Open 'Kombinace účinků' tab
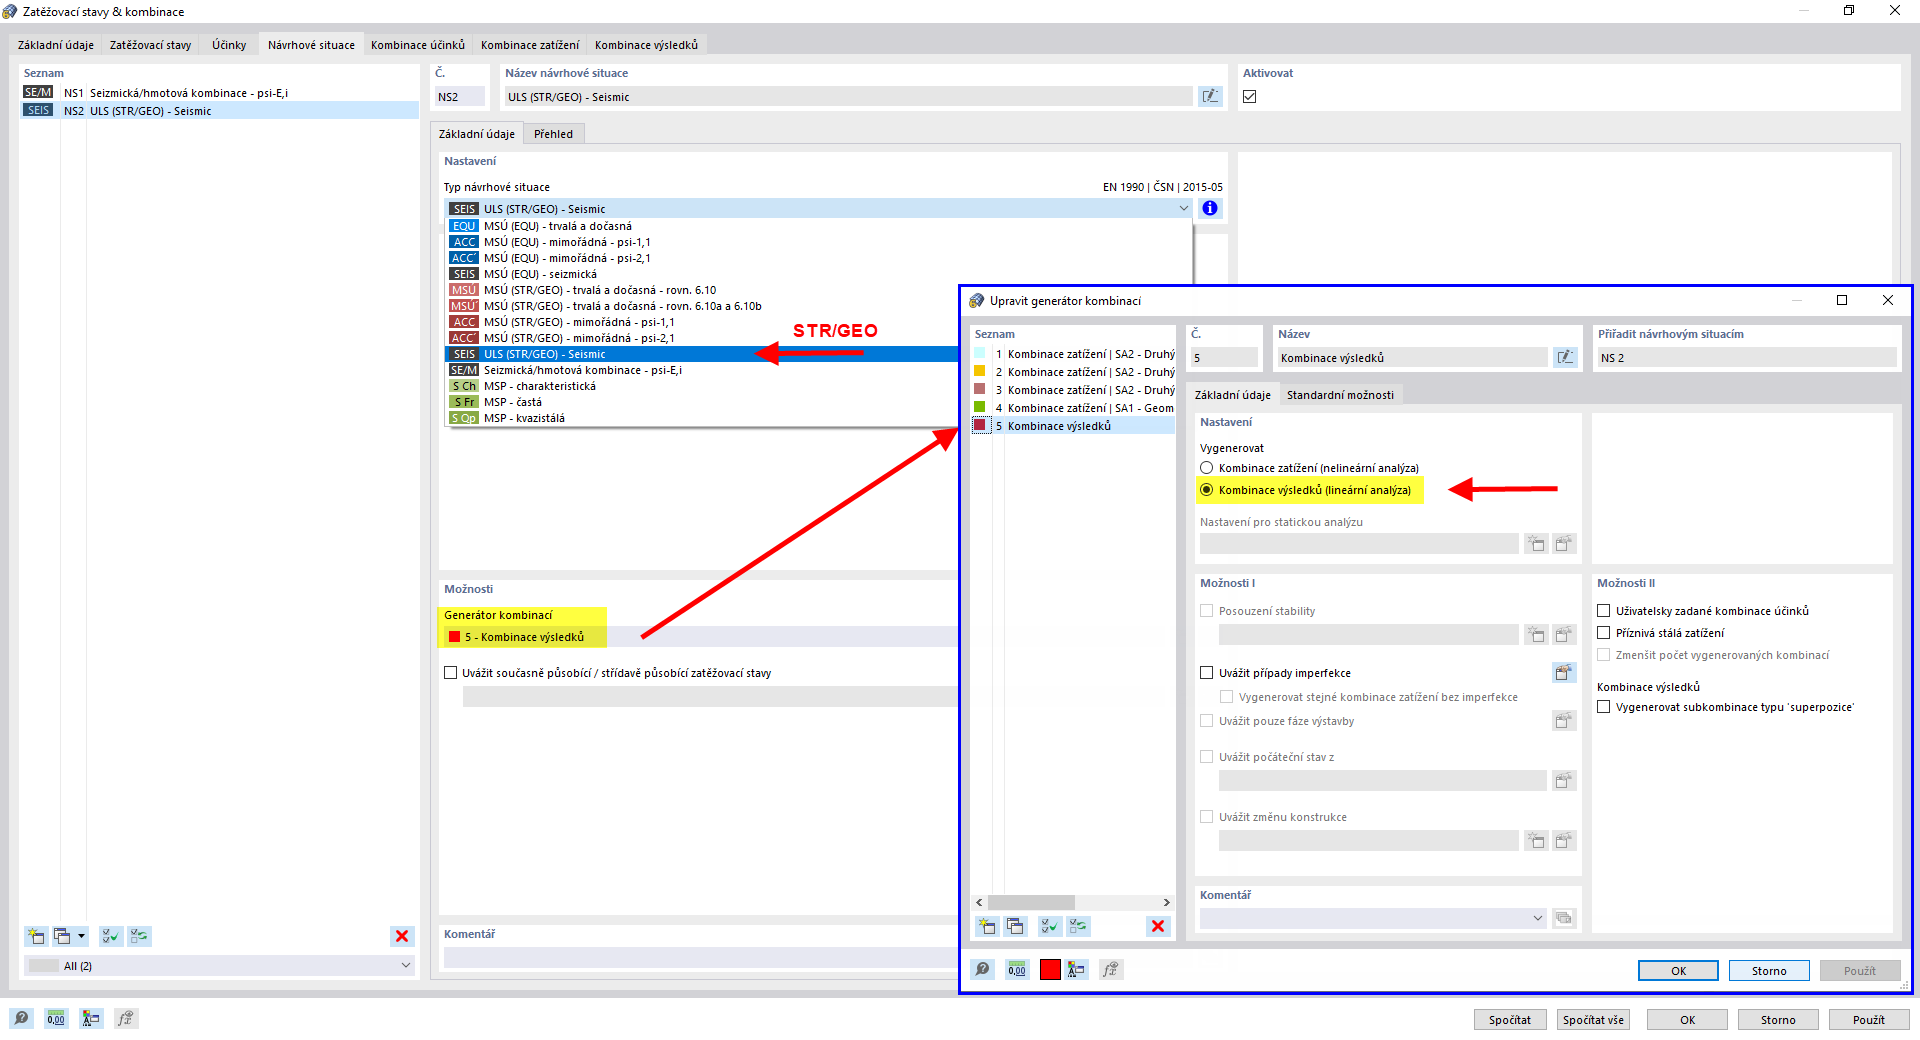Screen dimensions: 1920x1040 click(x=418, y=45)
